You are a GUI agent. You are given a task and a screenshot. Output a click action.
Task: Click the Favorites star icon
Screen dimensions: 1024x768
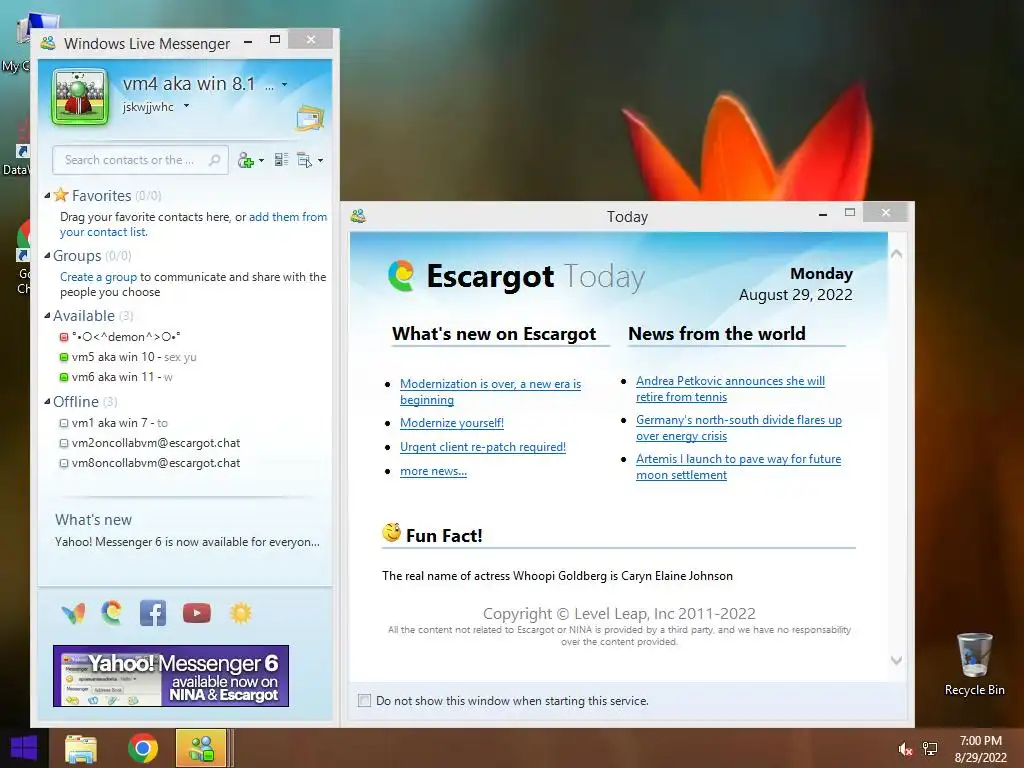coord(61,195)
